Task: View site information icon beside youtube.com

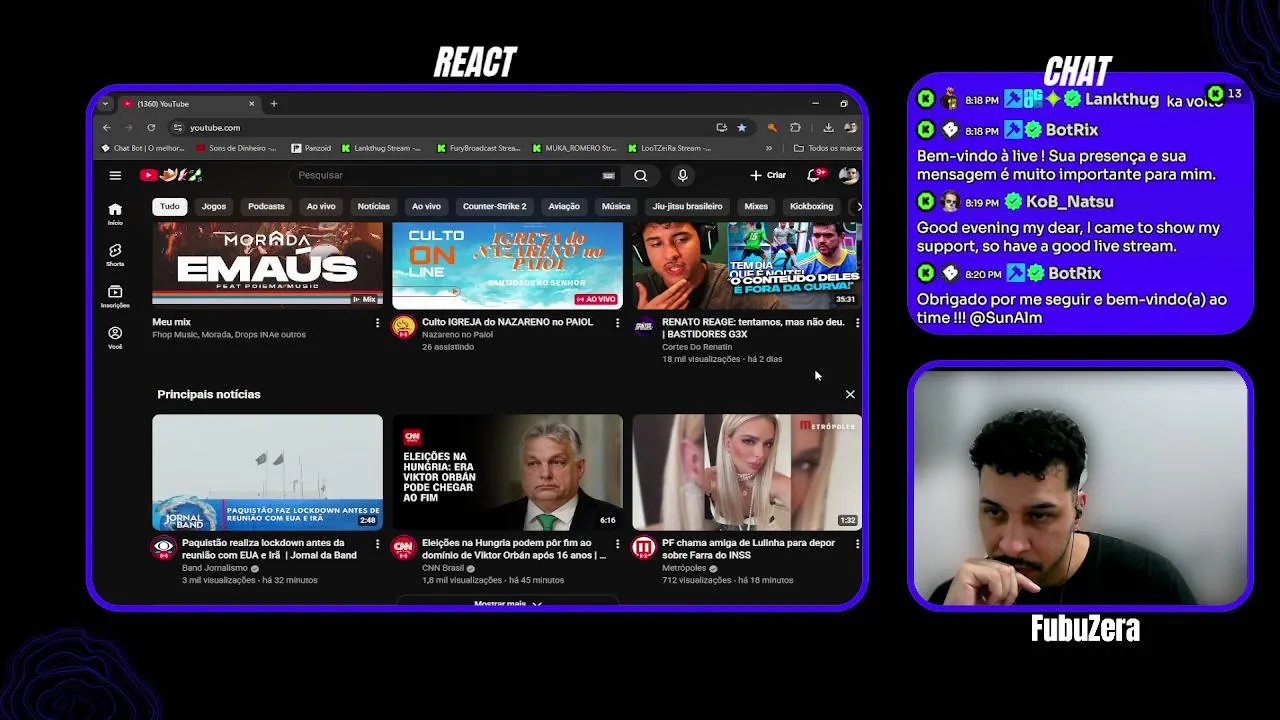Action: tap(177, 127)
